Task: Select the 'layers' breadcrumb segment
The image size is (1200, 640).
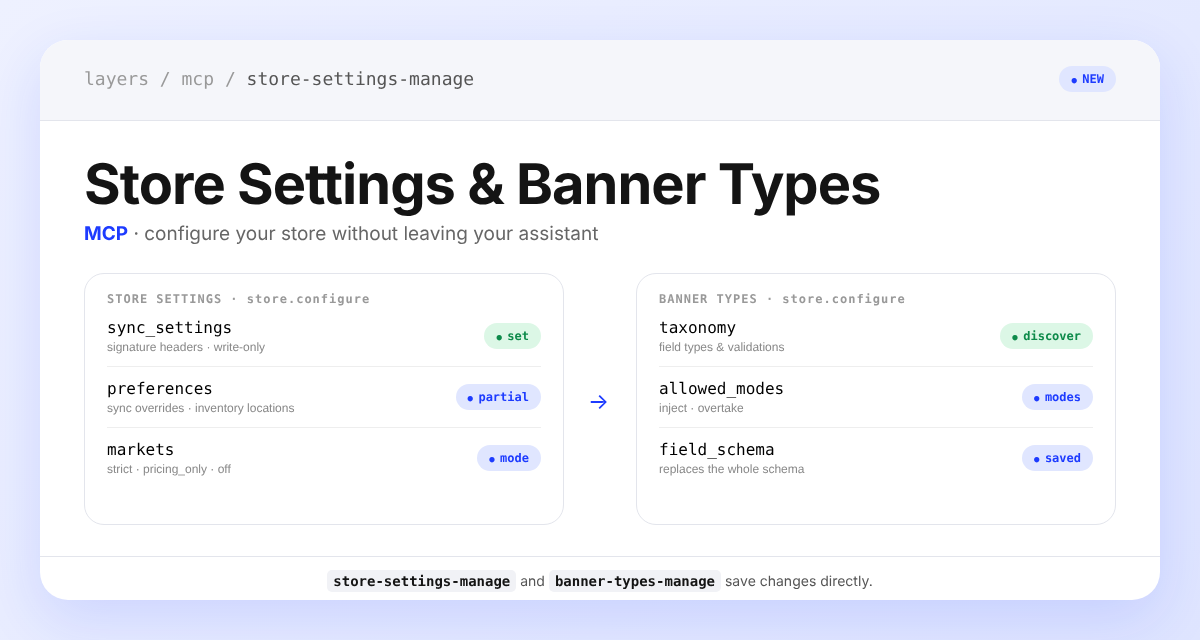Action: pos(116,79)
